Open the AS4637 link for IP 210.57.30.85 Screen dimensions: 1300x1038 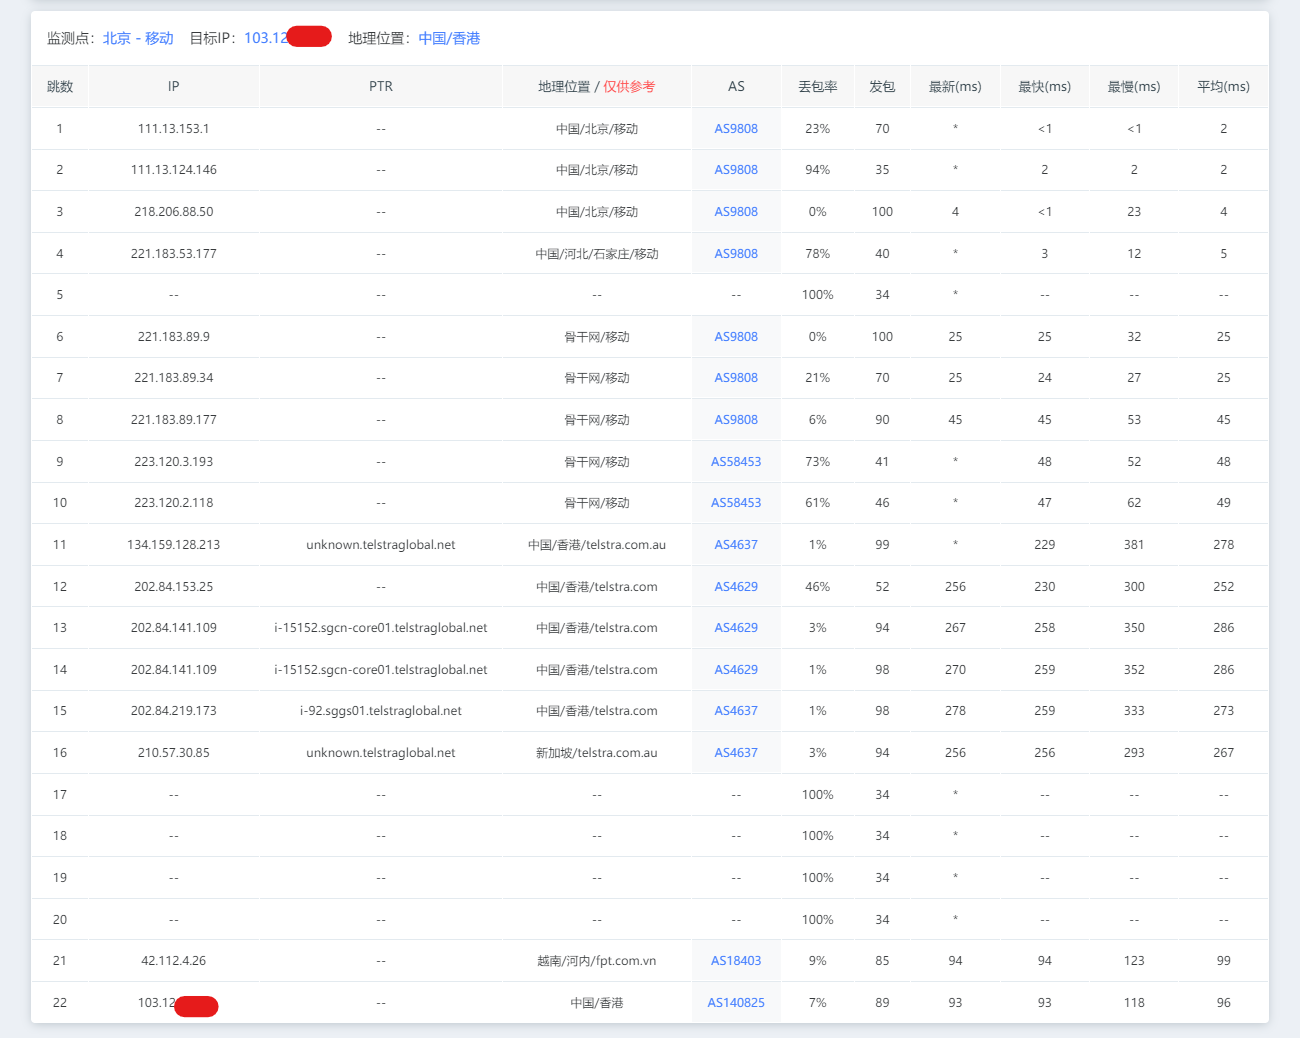[736, 753]
